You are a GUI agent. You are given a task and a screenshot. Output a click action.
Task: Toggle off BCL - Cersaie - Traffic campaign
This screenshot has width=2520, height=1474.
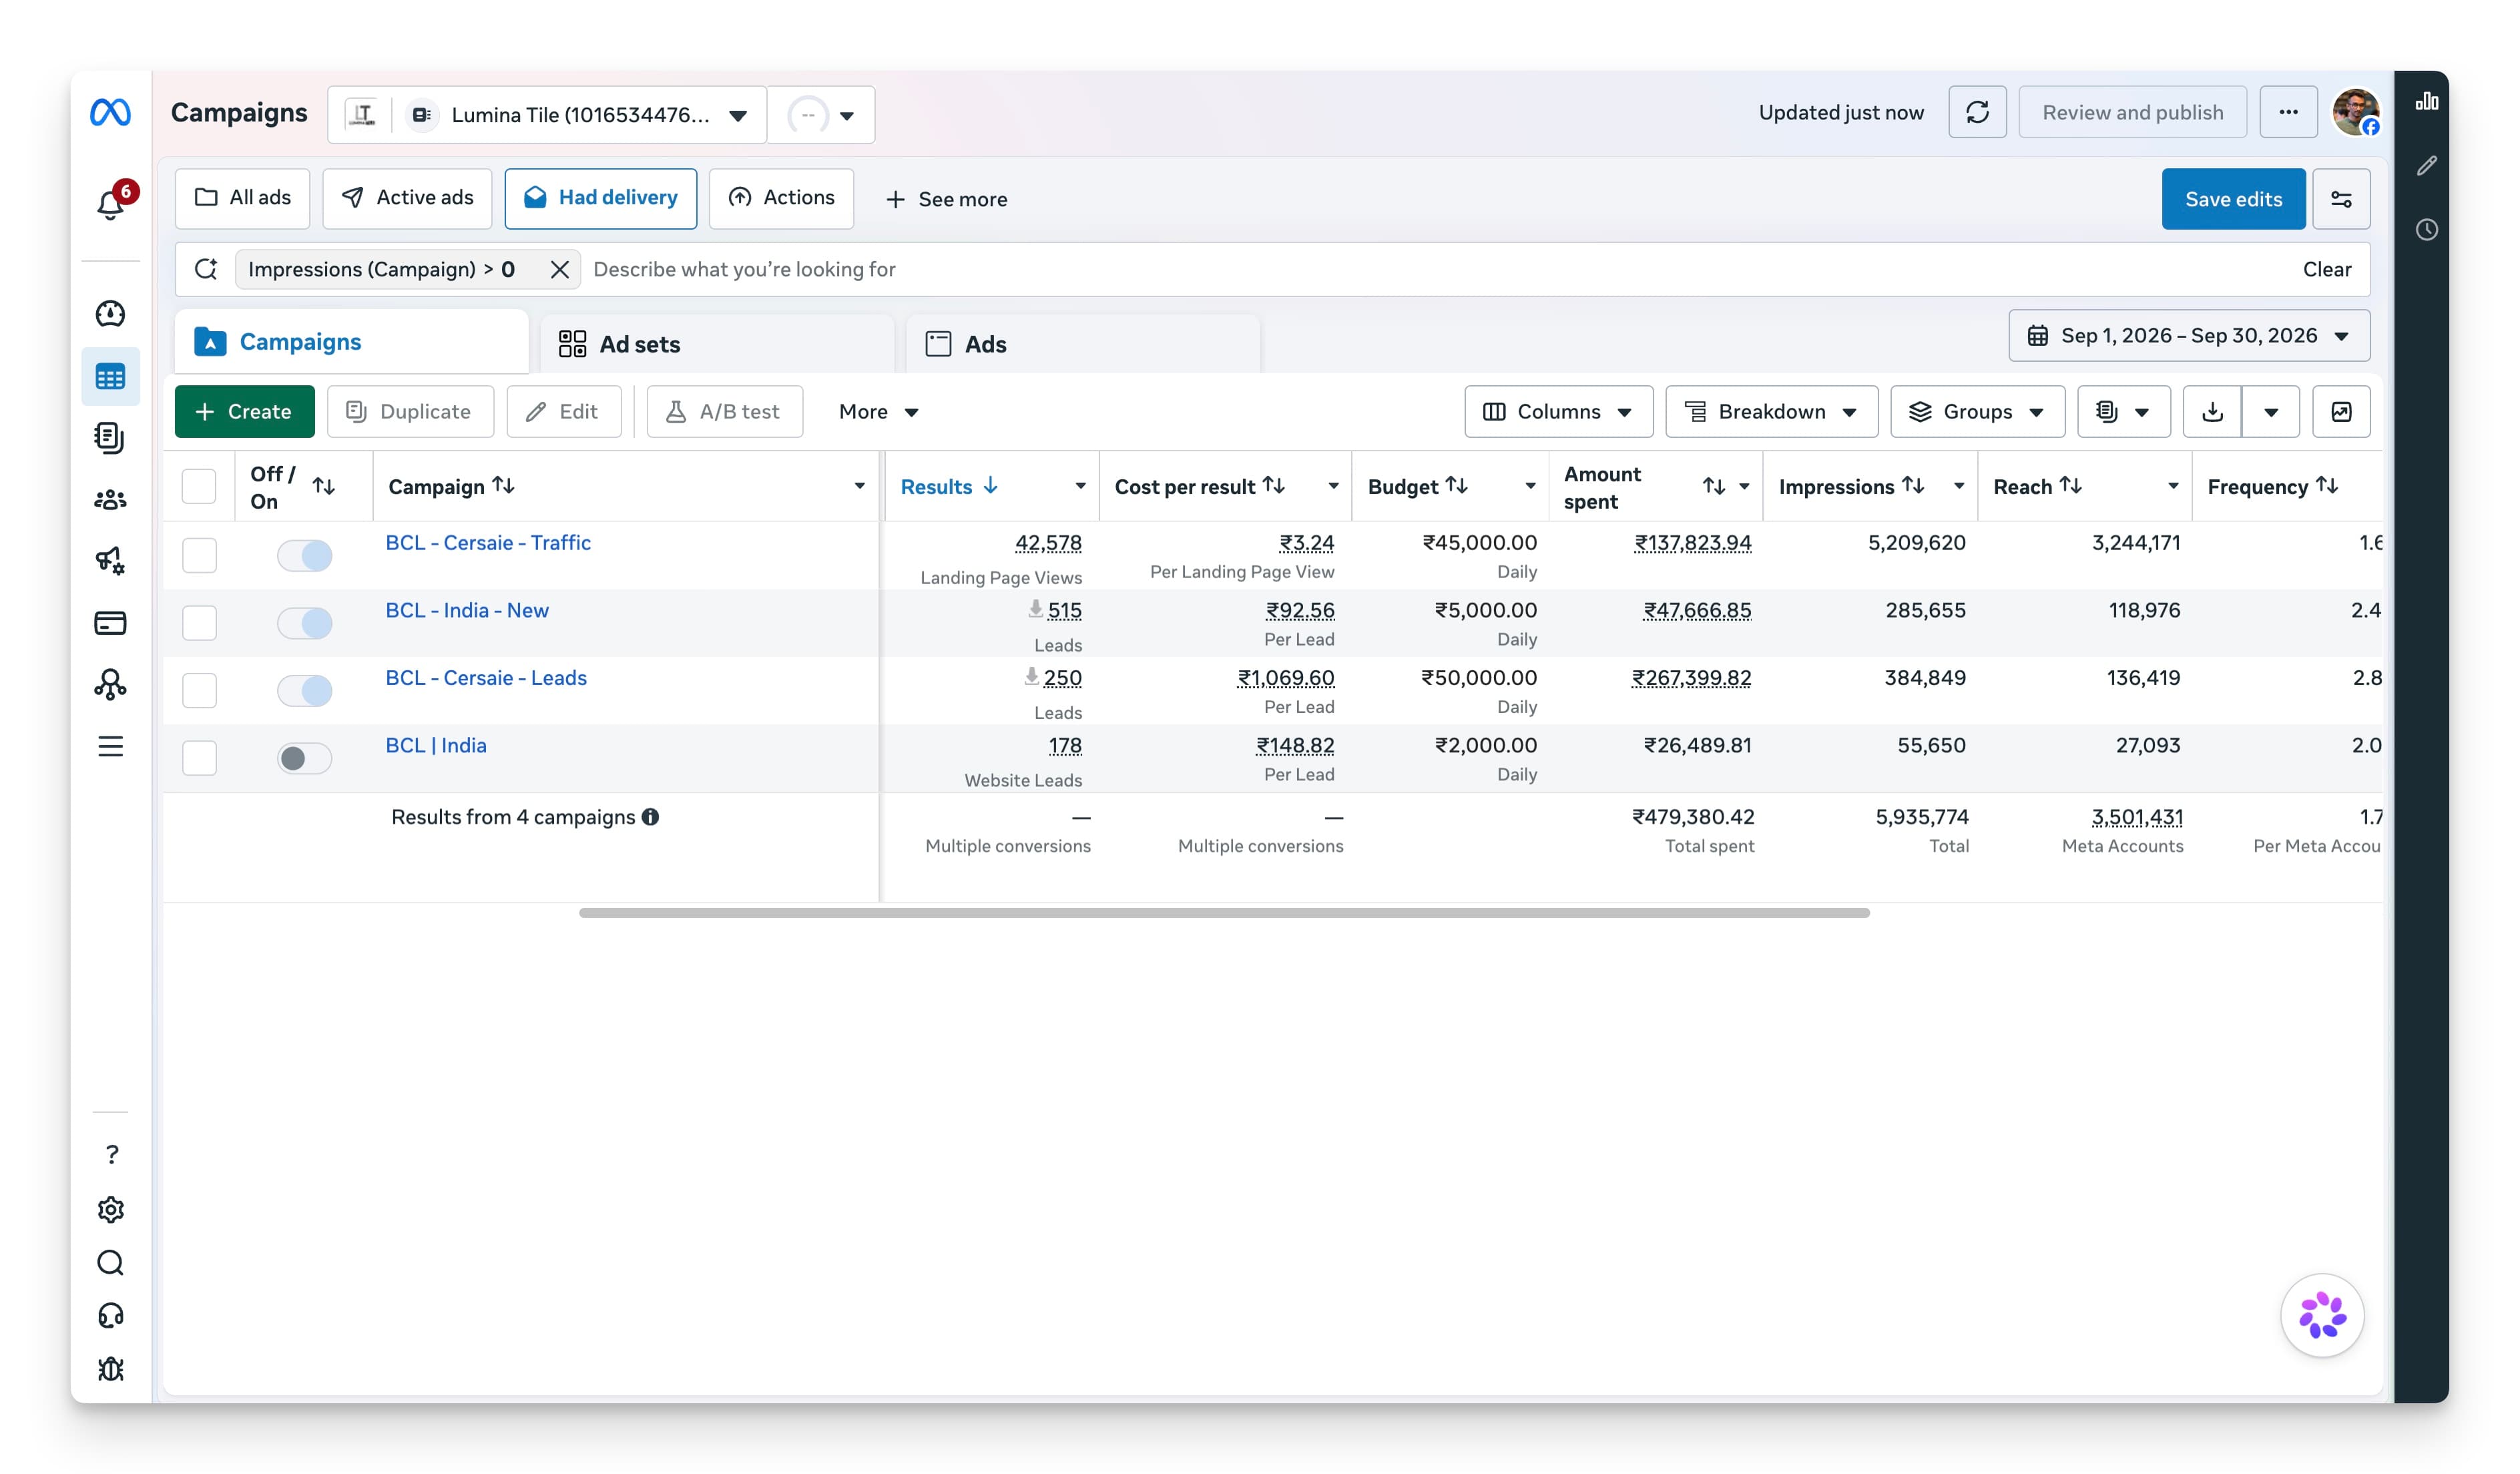tap(304, 555)
